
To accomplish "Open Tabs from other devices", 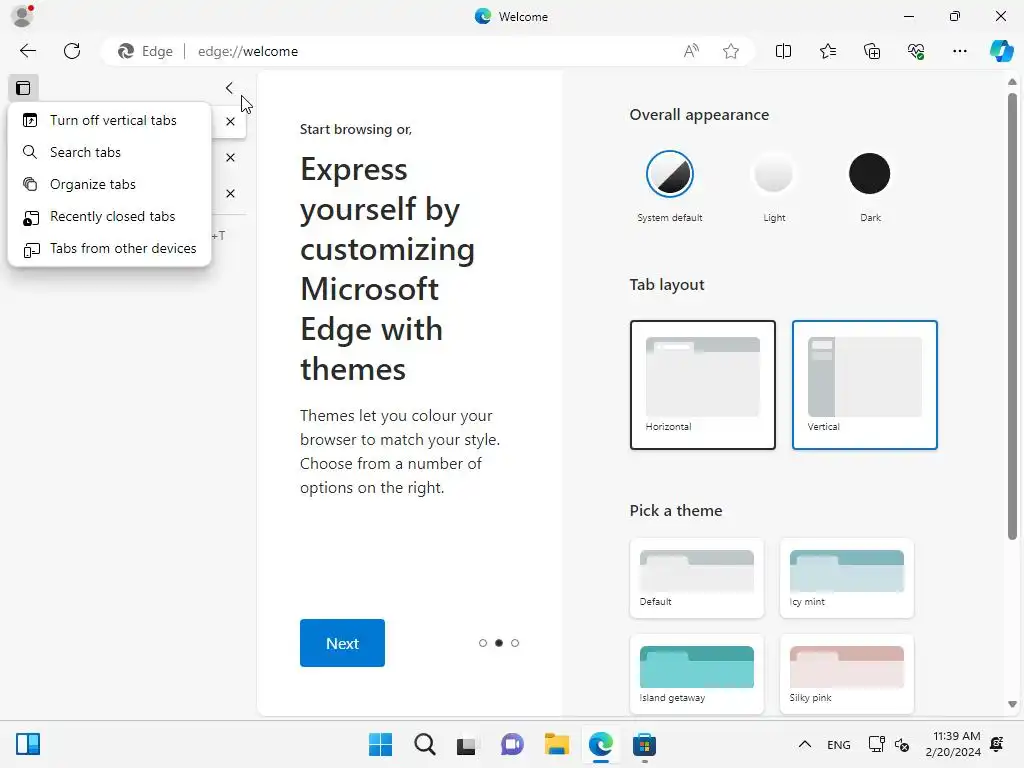I will (x=109, y=248).
